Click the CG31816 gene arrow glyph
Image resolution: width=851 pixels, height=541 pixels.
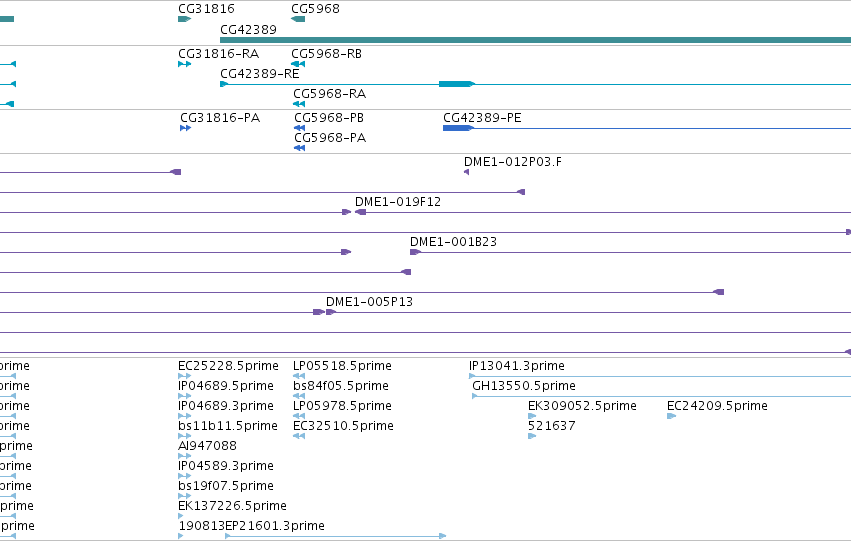click(x=185, y=19)
